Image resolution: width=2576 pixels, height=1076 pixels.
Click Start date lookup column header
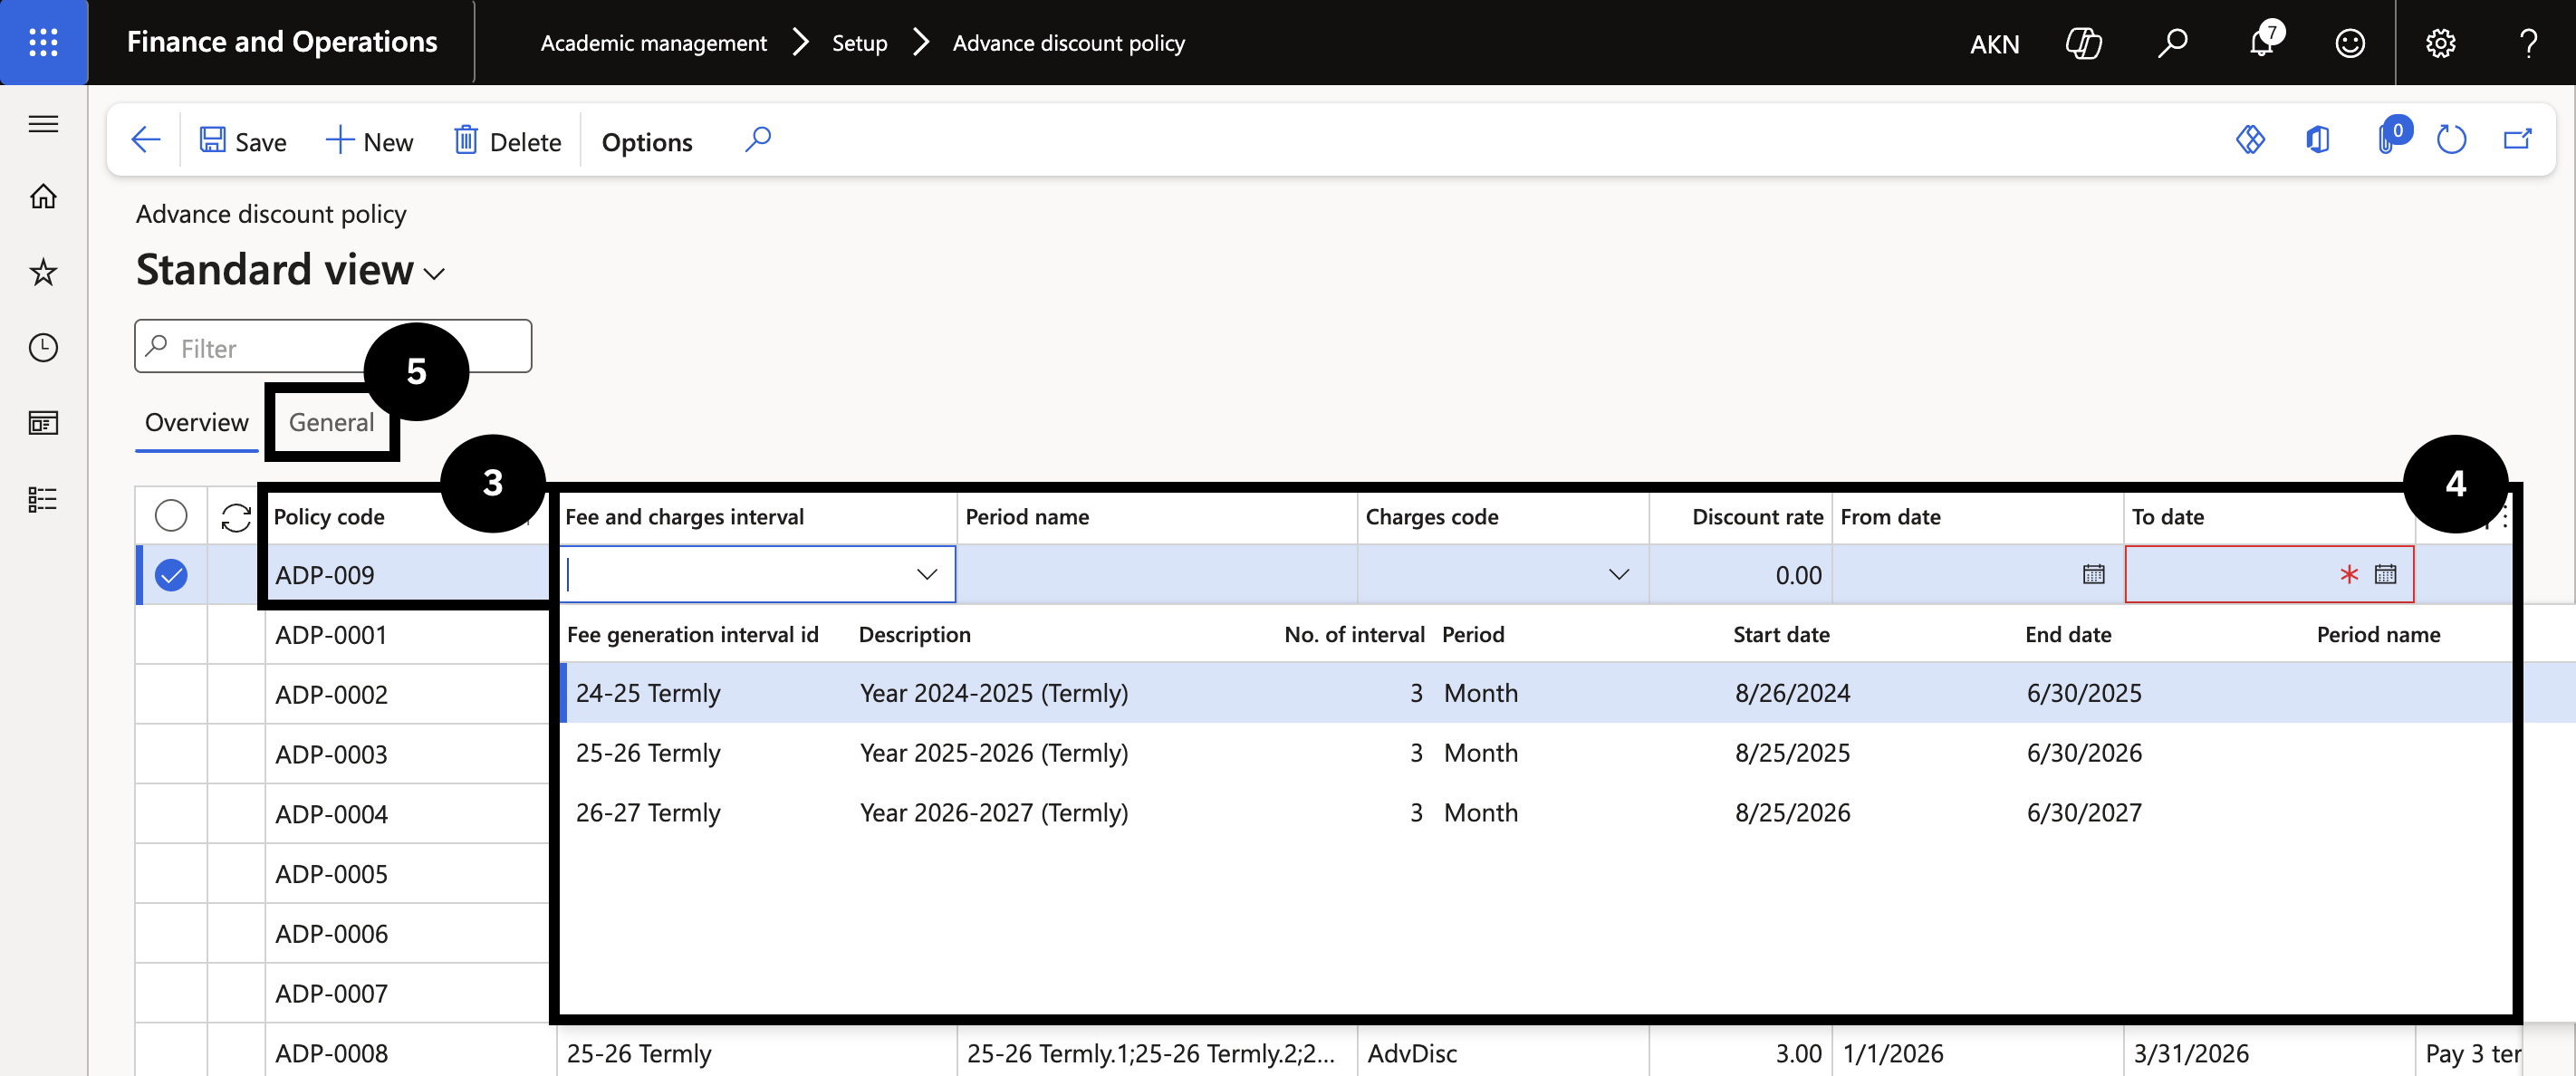point(1781,635)
